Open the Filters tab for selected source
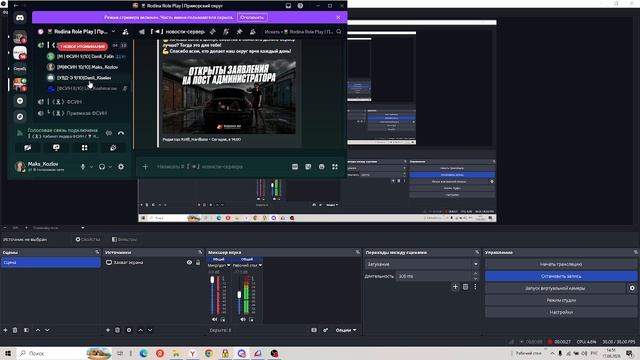The height and width of the screenshot is (360, 640). tap(124, 239)
